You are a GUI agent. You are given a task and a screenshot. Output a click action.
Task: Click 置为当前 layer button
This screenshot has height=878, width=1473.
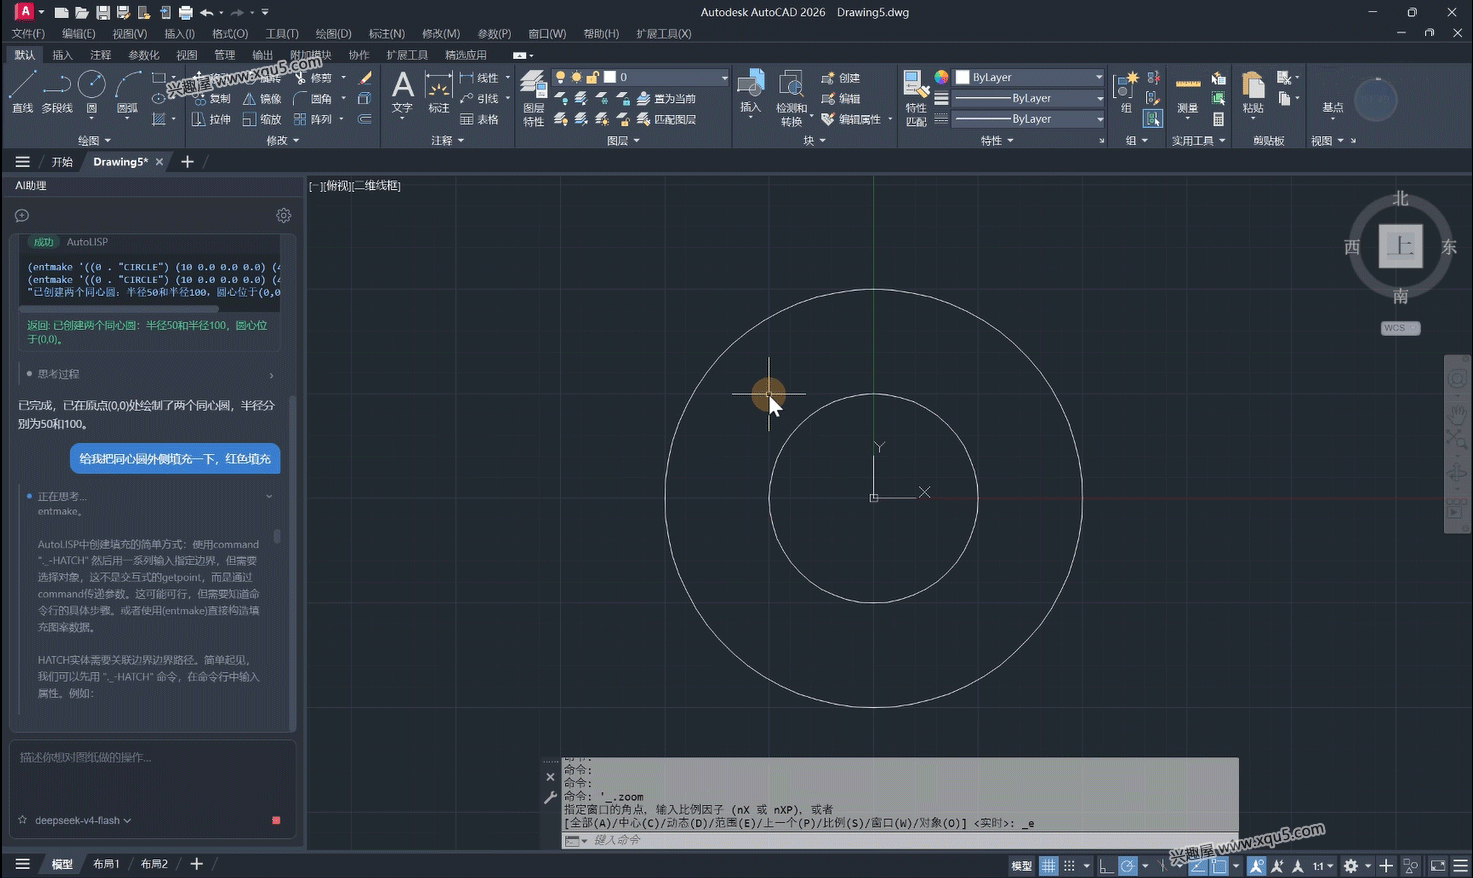click(x=667, y=99)
